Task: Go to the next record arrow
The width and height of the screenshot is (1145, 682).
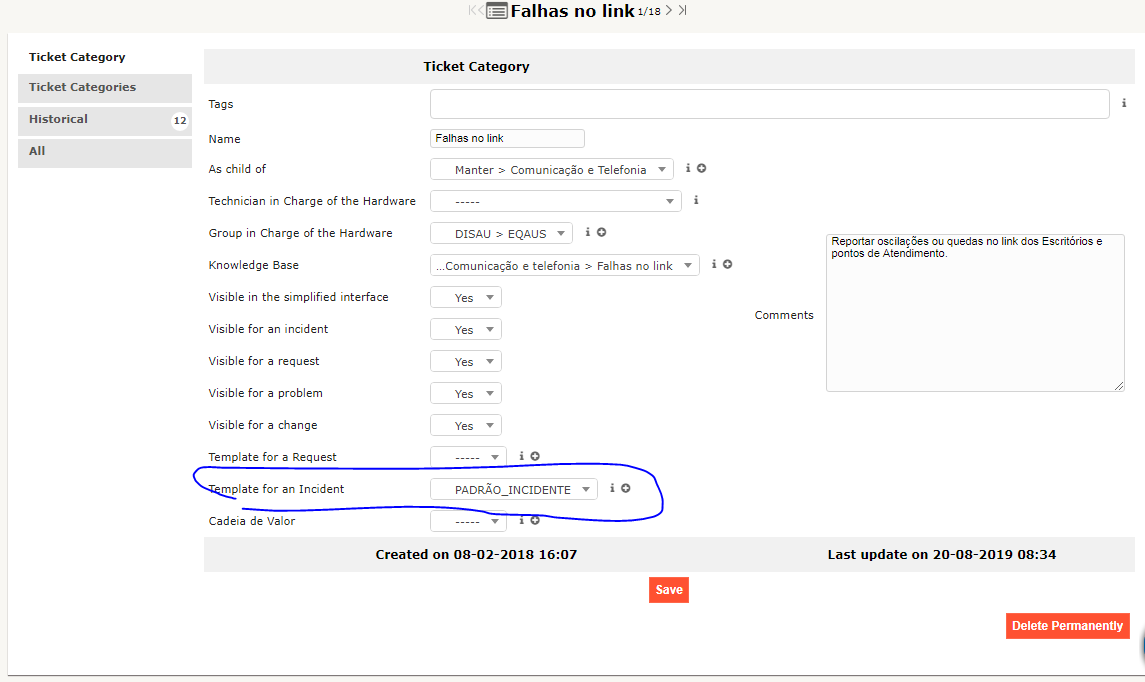Action: [x=669, y=11]
